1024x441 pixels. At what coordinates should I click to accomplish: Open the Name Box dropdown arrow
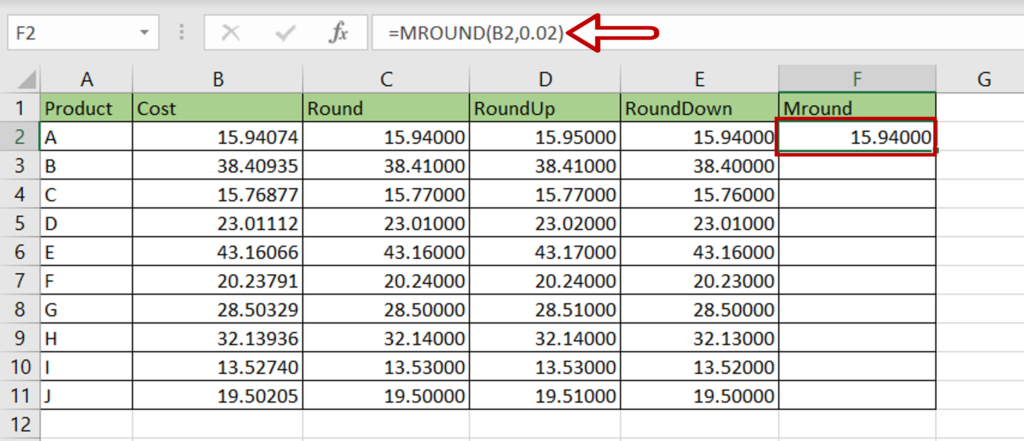click(x=144, y=33)
